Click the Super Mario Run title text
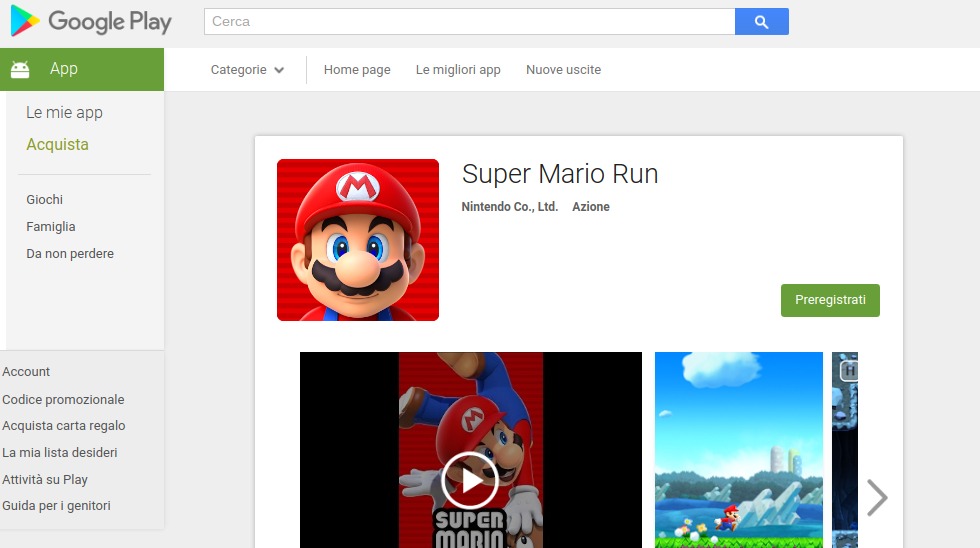Screen dimensions: 980x548 560,174
